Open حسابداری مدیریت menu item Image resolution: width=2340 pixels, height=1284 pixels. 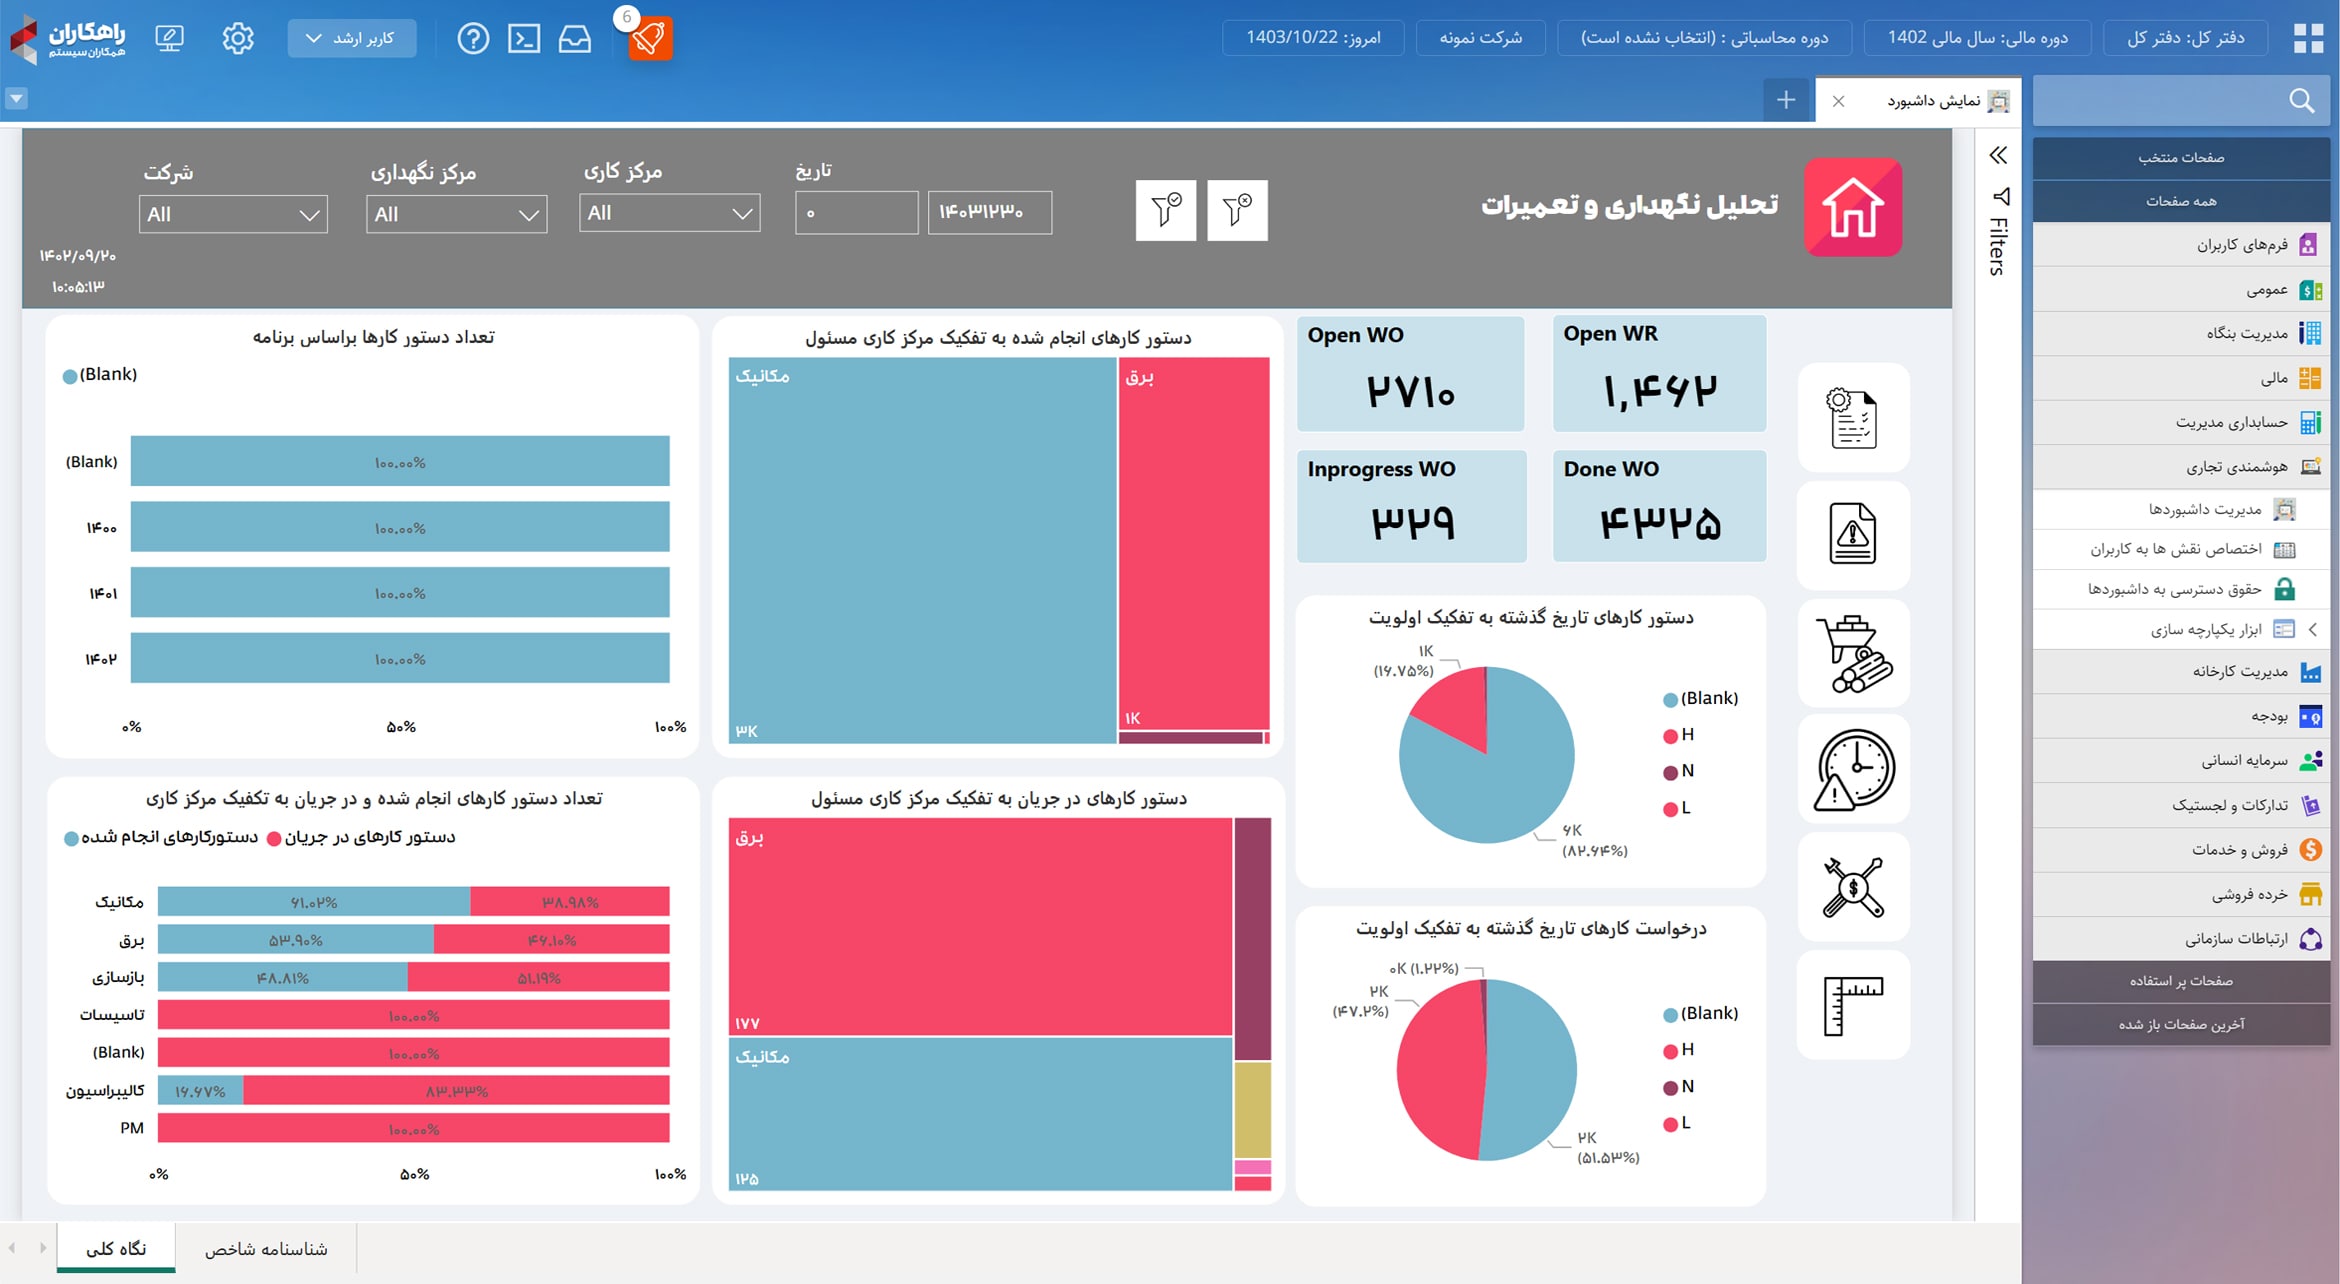(2181, 422)
